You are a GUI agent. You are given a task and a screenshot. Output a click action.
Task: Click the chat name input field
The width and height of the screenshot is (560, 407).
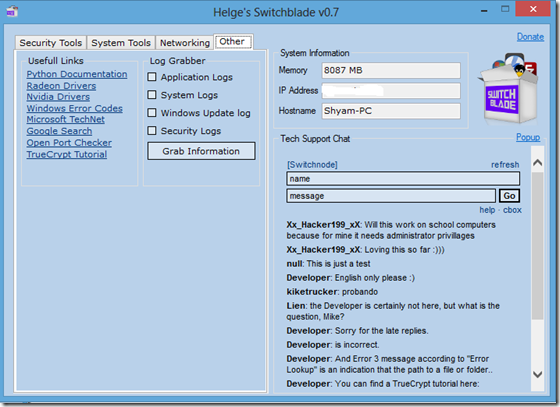point(403,179)
